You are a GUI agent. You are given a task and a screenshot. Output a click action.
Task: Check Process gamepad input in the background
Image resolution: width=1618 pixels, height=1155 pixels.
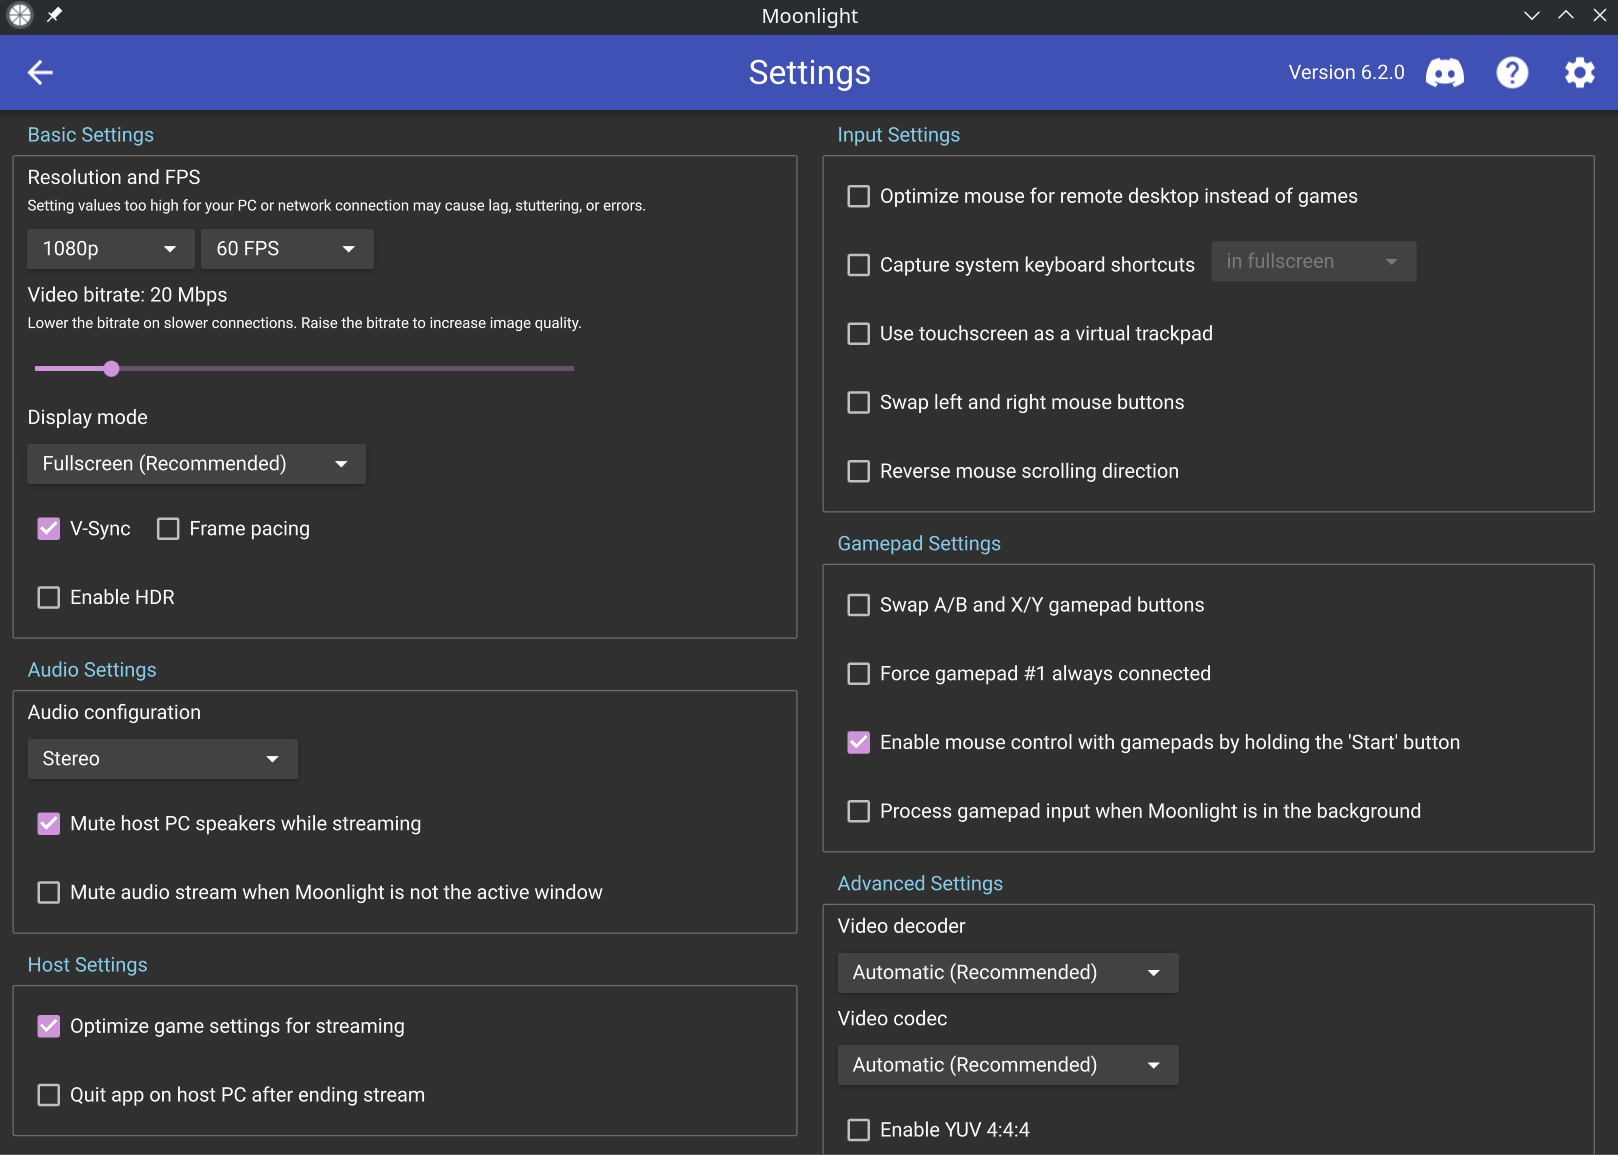coord(859,812)
